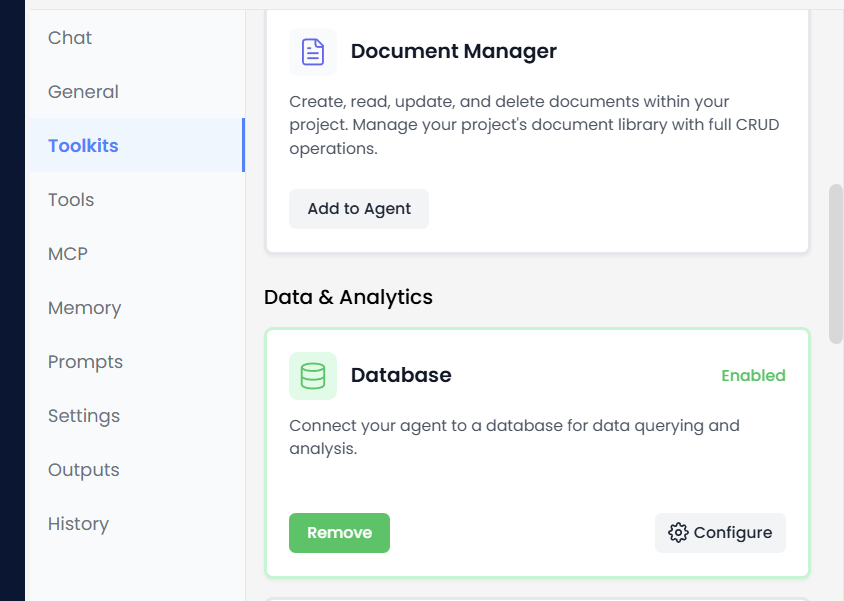The width and height of the screenshot is (844, 601).
Task: Select the Toolkits sidebar item
Action: point(82,145)
